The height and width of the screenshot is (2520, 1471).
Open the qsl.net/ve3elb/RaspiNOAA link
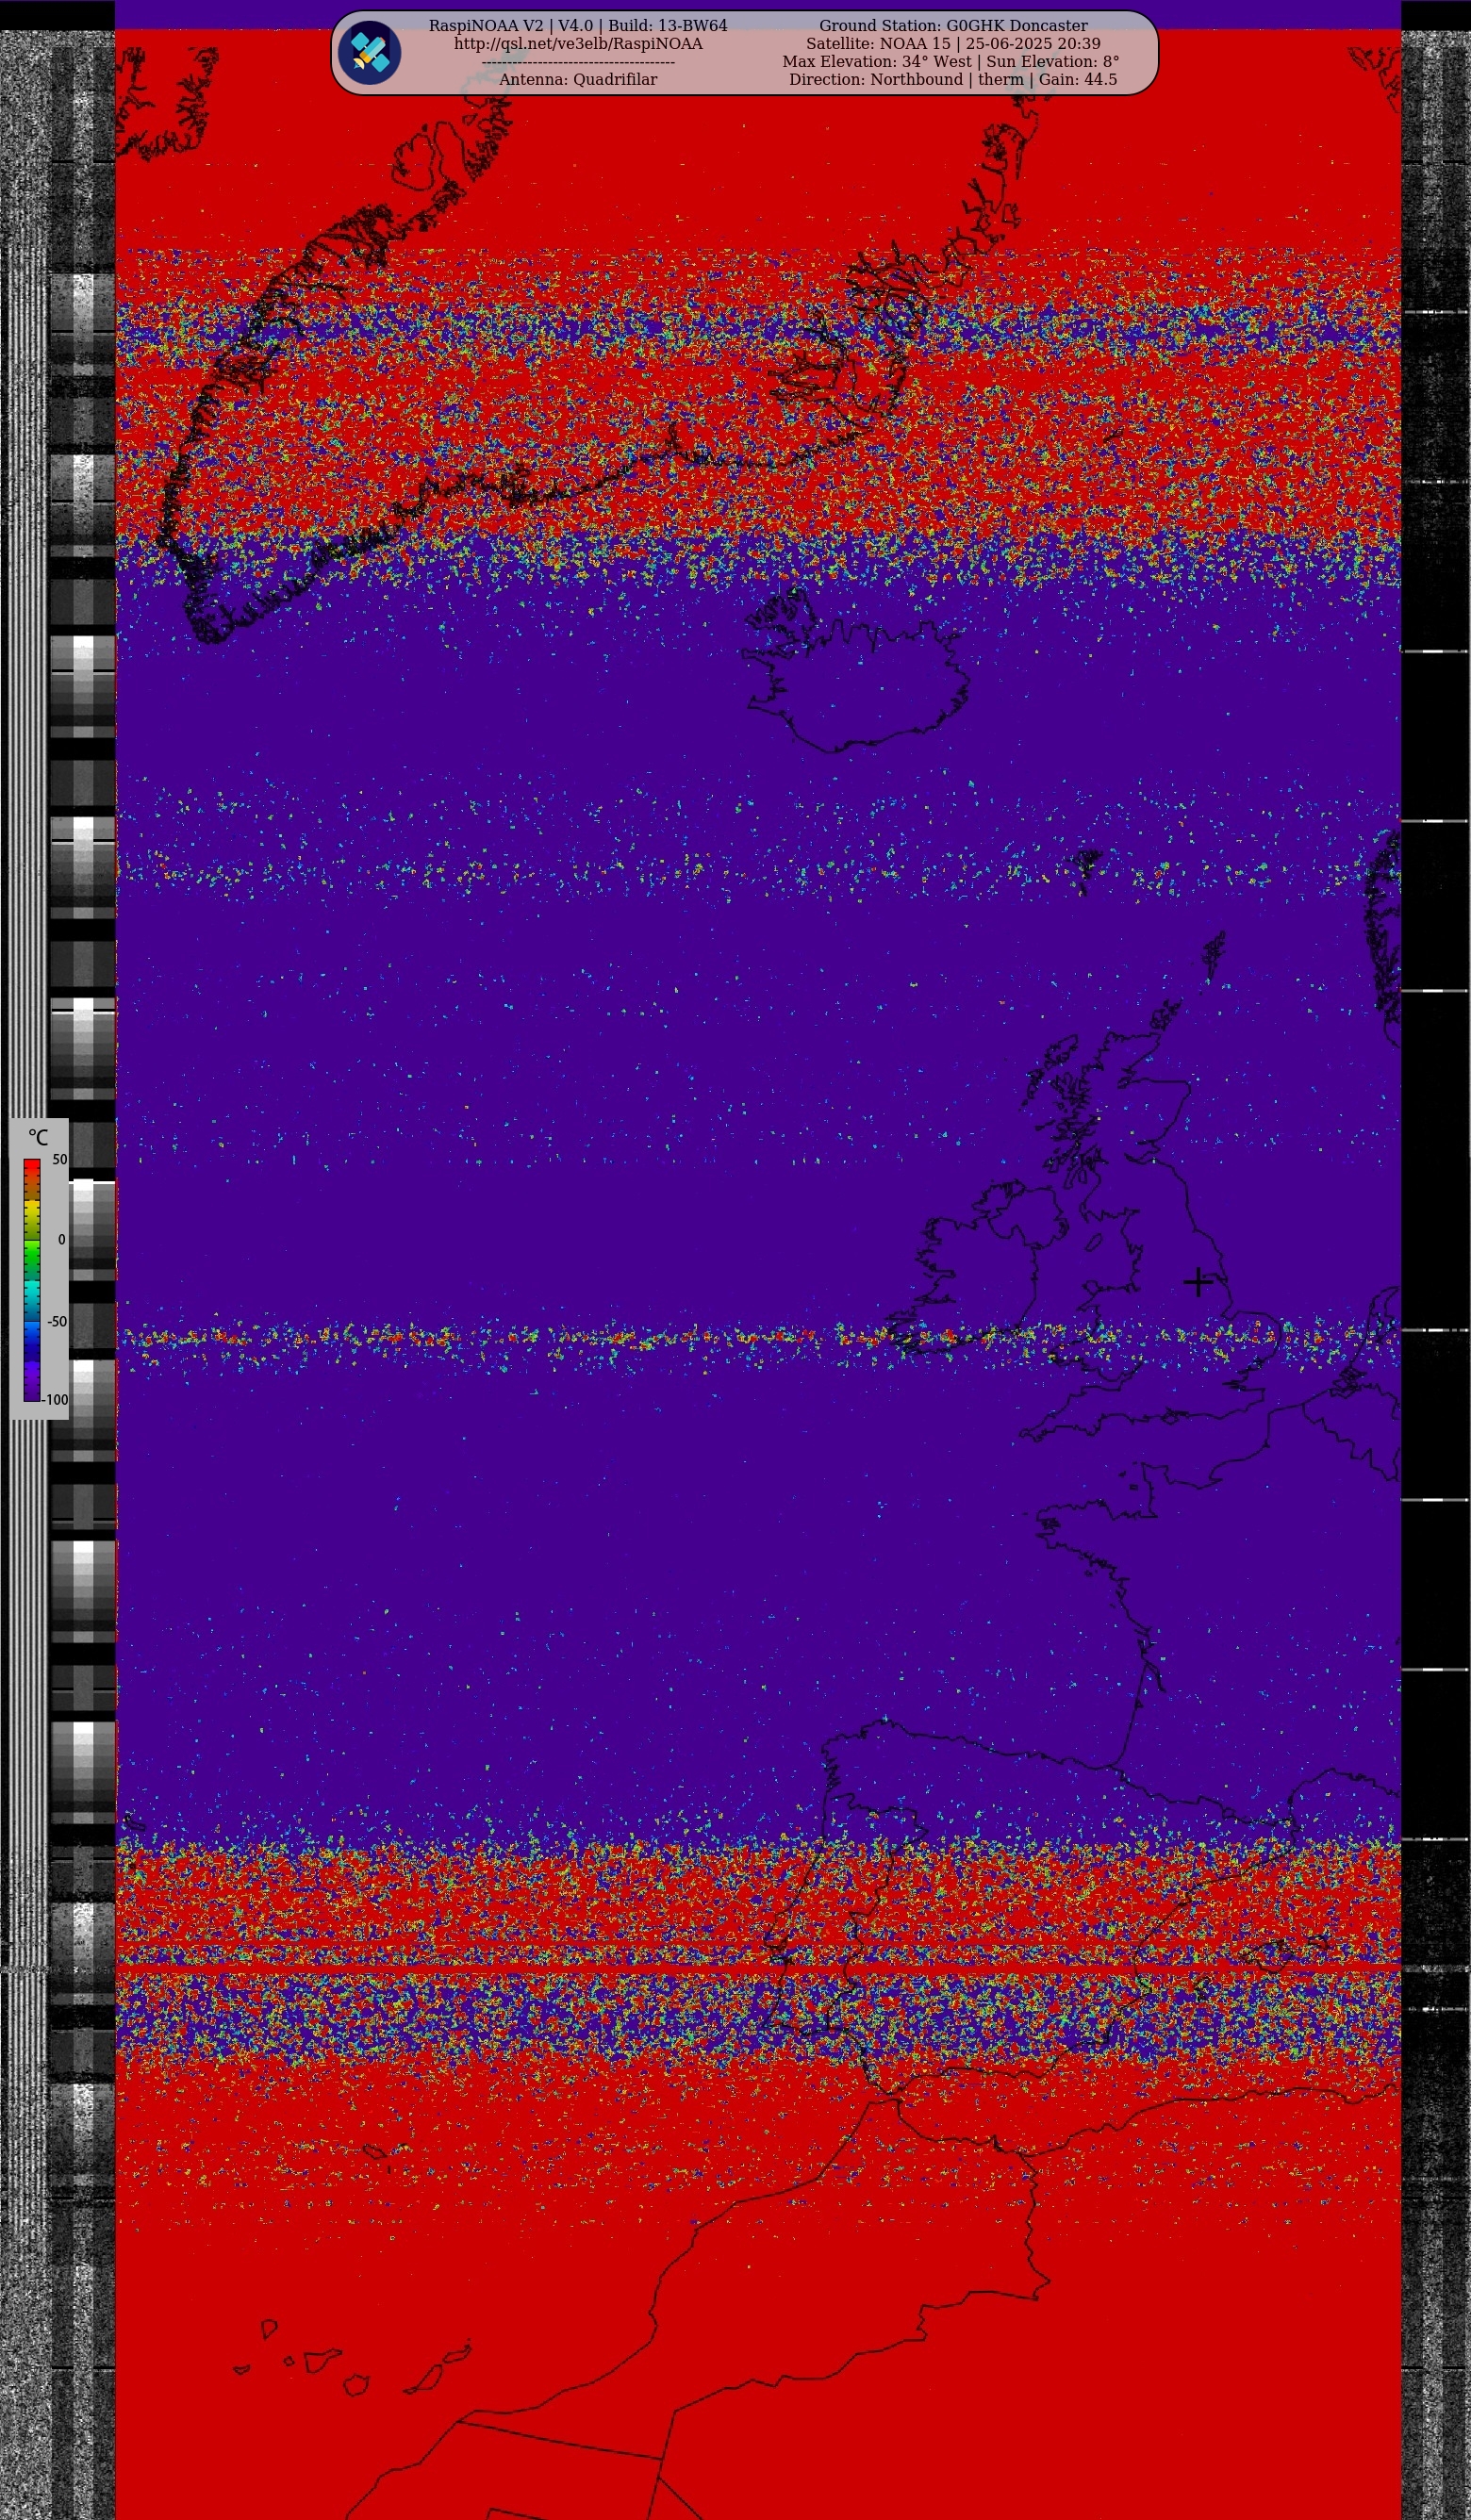578,44
